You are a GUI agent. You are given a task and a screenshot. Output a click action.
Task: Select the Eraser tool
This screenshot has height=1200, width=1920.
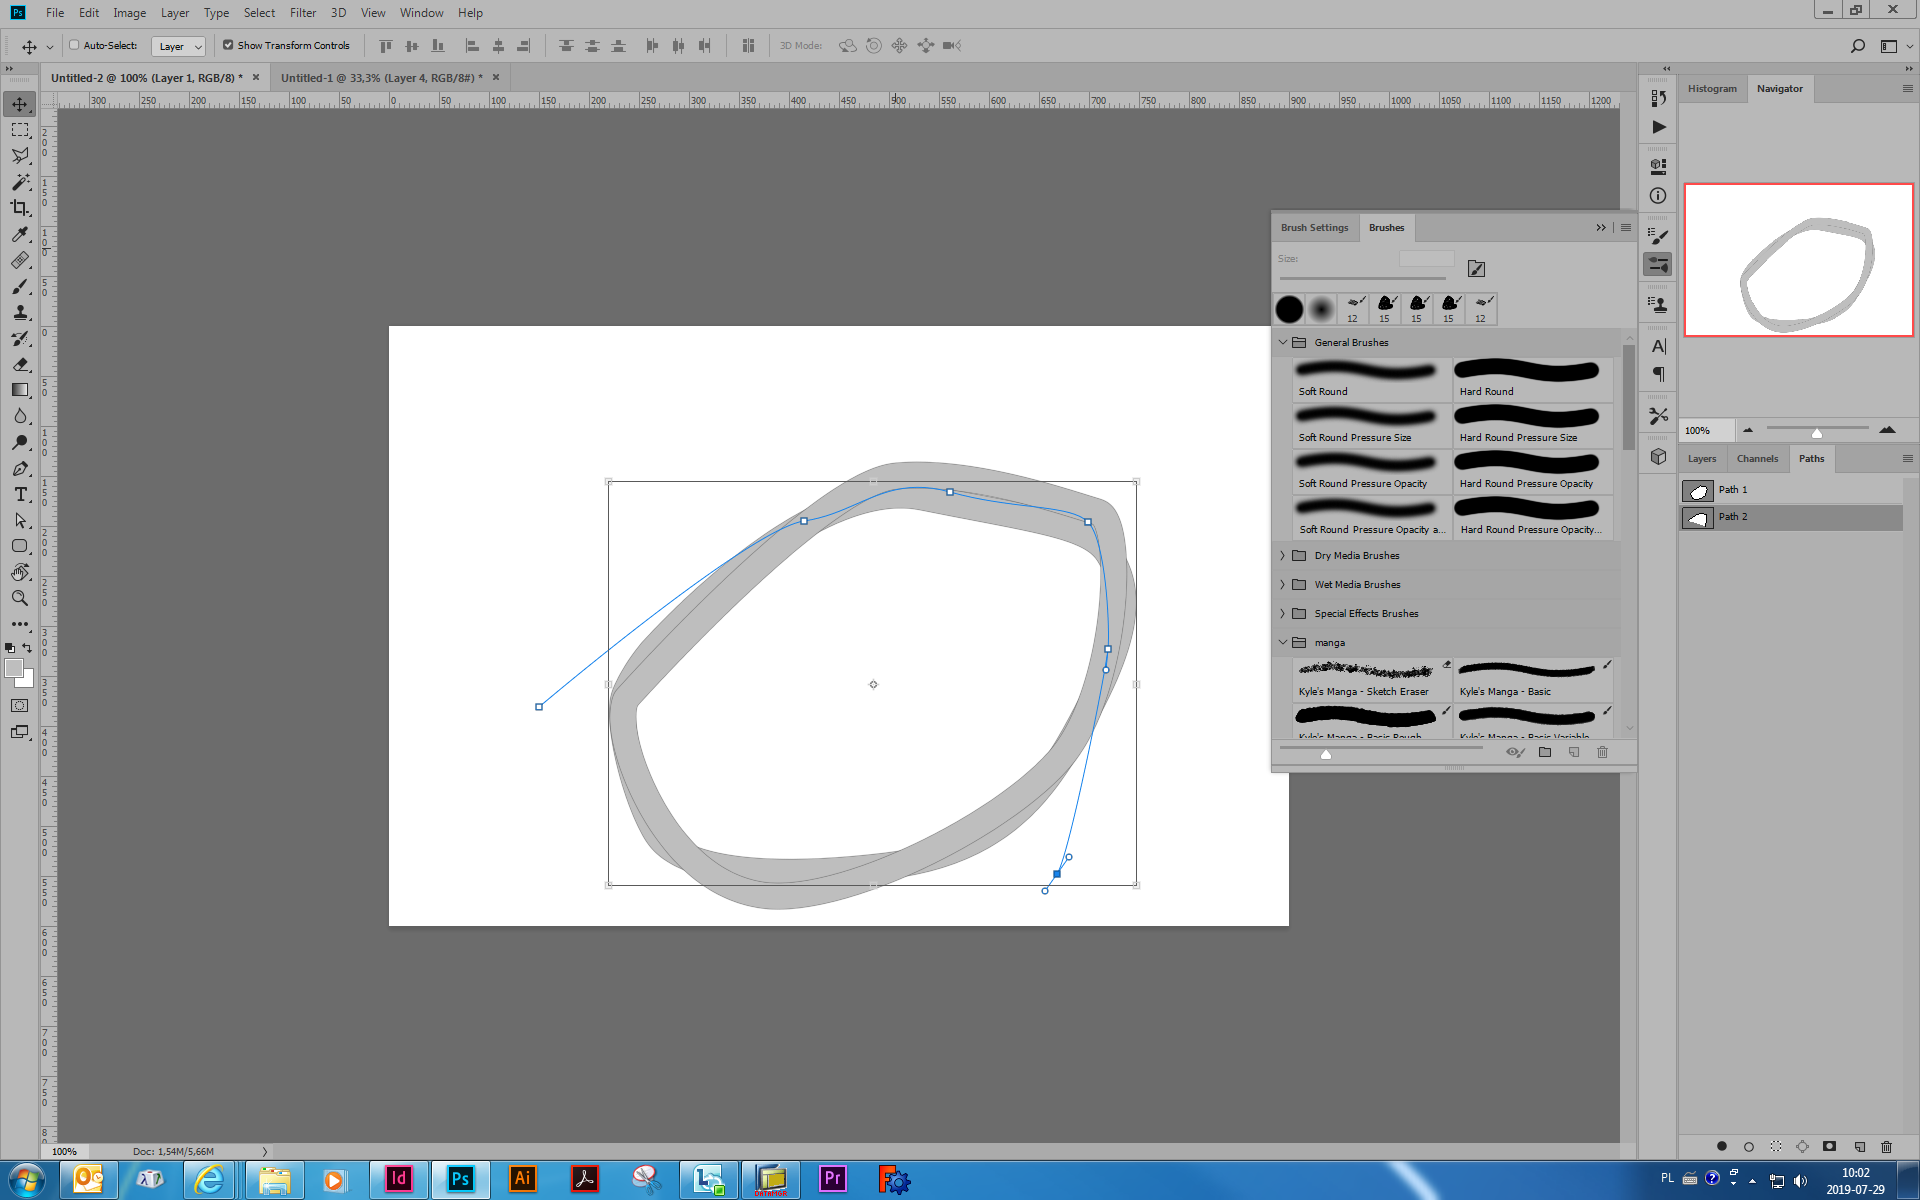click(x=20, y=364)
